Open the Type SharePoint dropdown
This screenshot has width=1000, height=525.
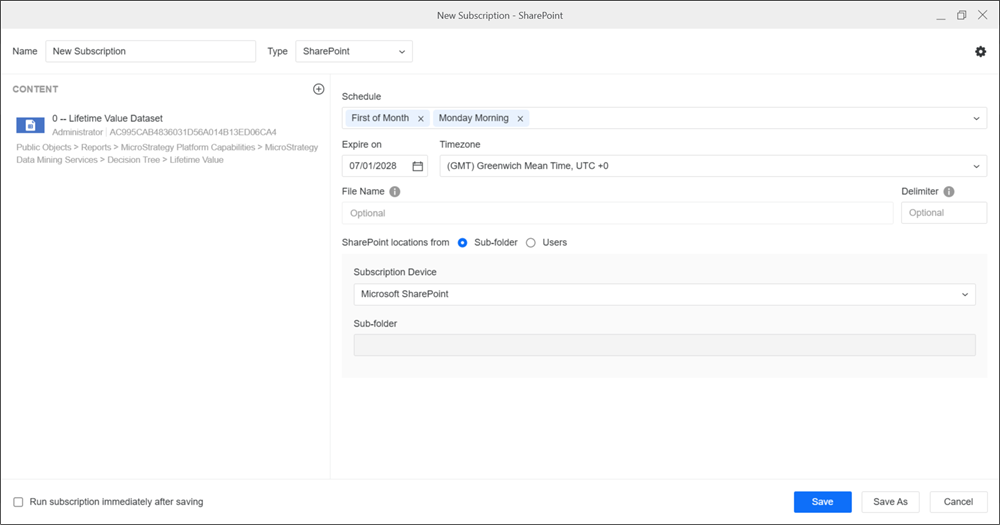coord(354,51)
